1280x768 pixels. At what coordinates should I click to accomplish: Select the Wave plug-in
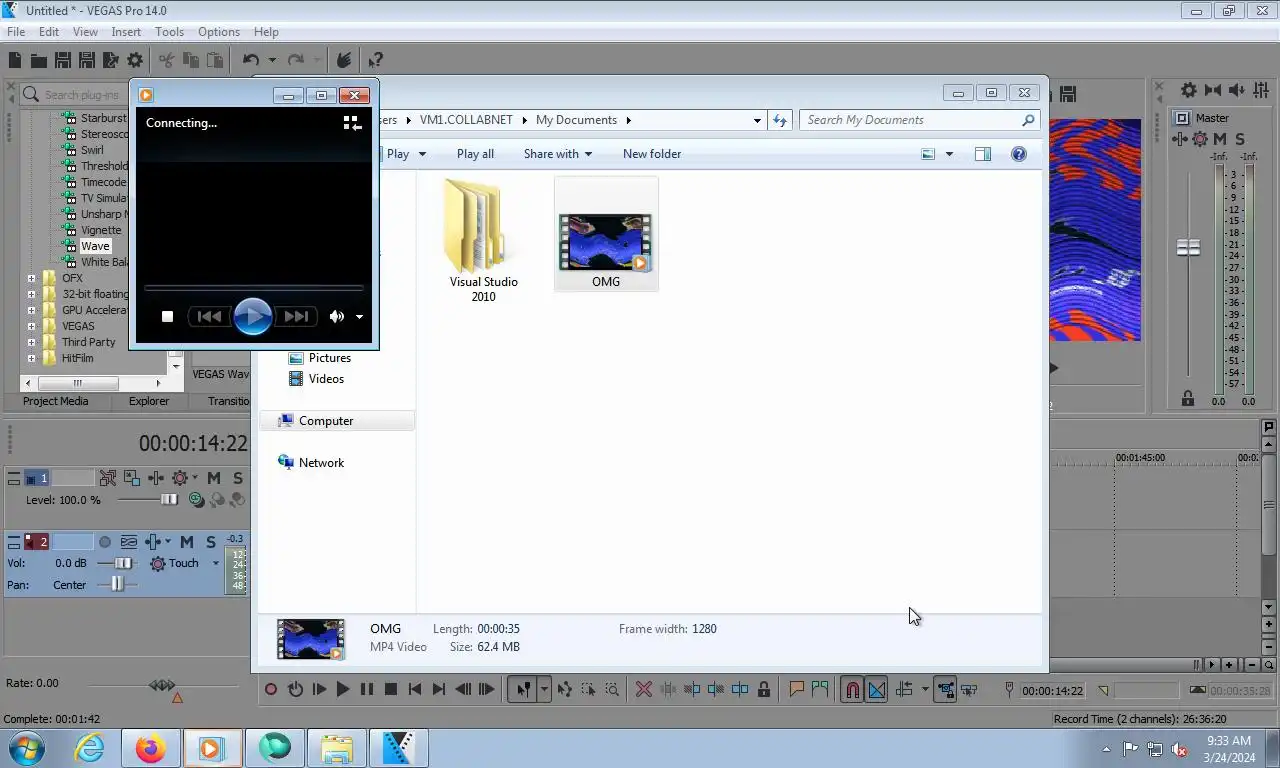[95, 246]
